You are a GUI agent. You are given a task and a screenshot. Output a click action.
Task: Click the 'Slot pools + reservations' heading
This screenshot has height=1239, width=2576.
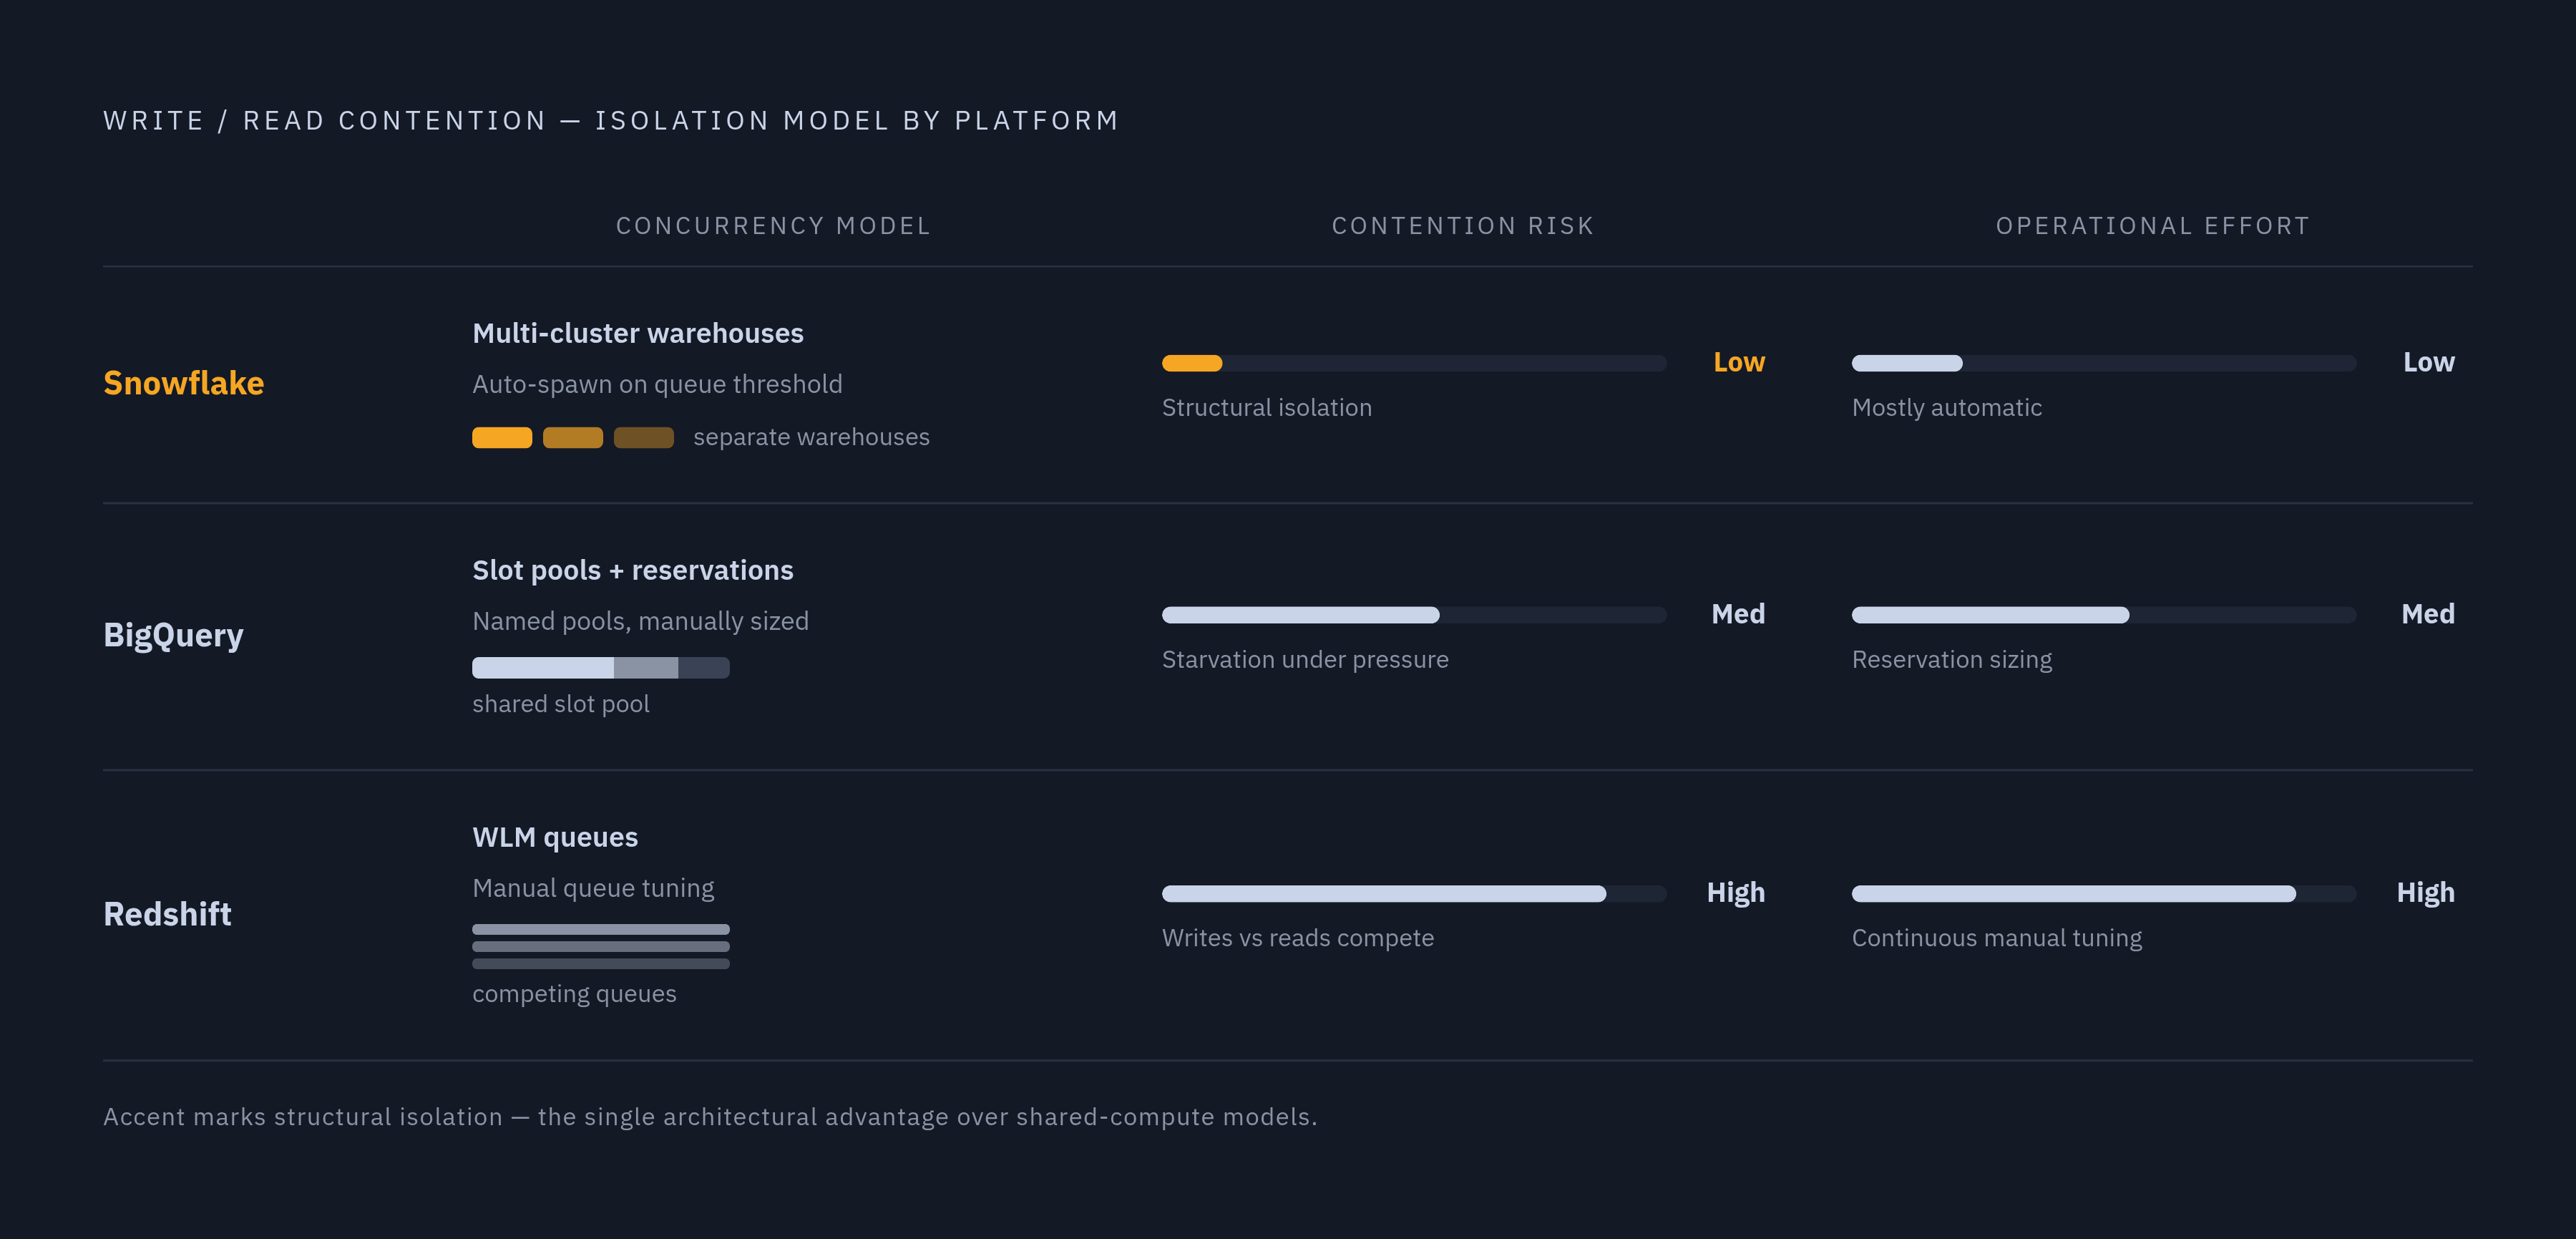[632, 570]
